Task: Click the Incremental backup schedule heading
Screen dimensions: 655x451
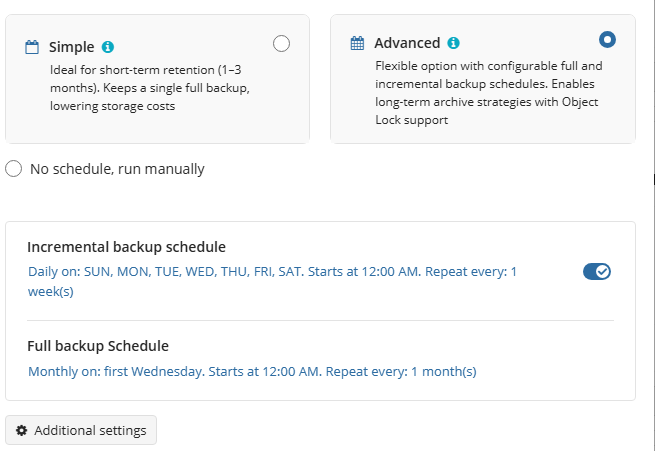Action: [x=126, y=247]
